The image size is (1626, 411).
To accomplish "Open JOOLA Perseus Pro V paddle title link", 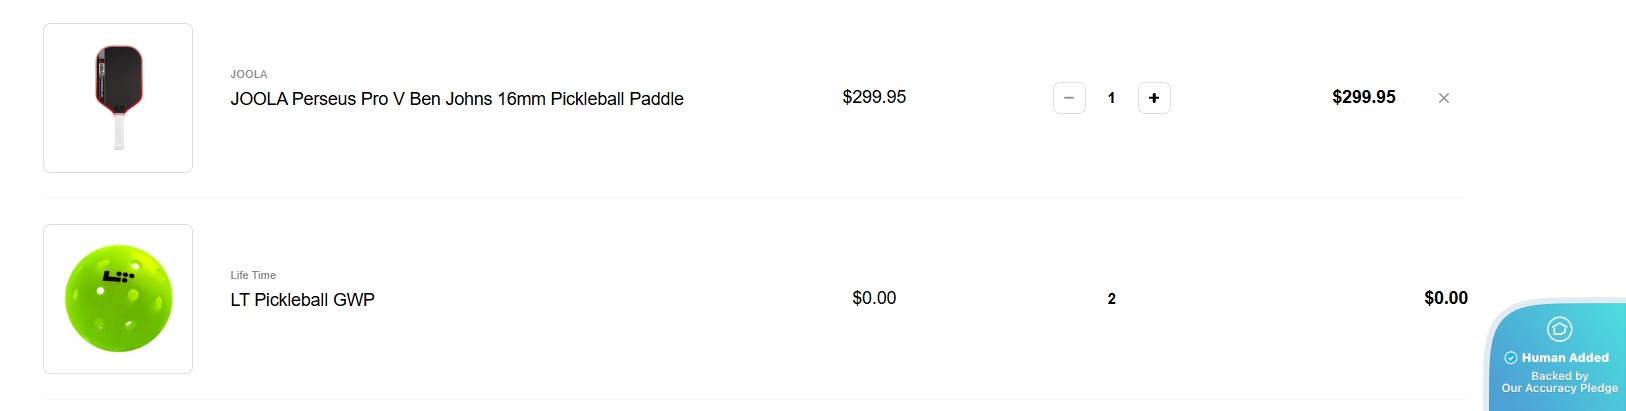I will [457, 99].
